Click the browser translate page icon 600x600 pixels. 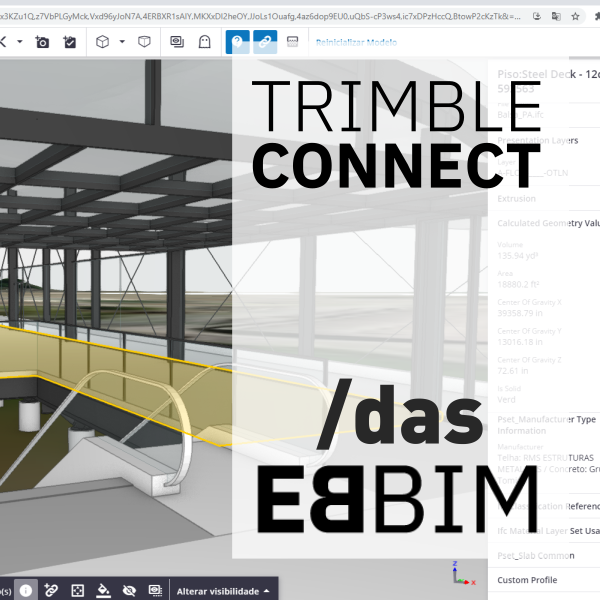[556, 16]
